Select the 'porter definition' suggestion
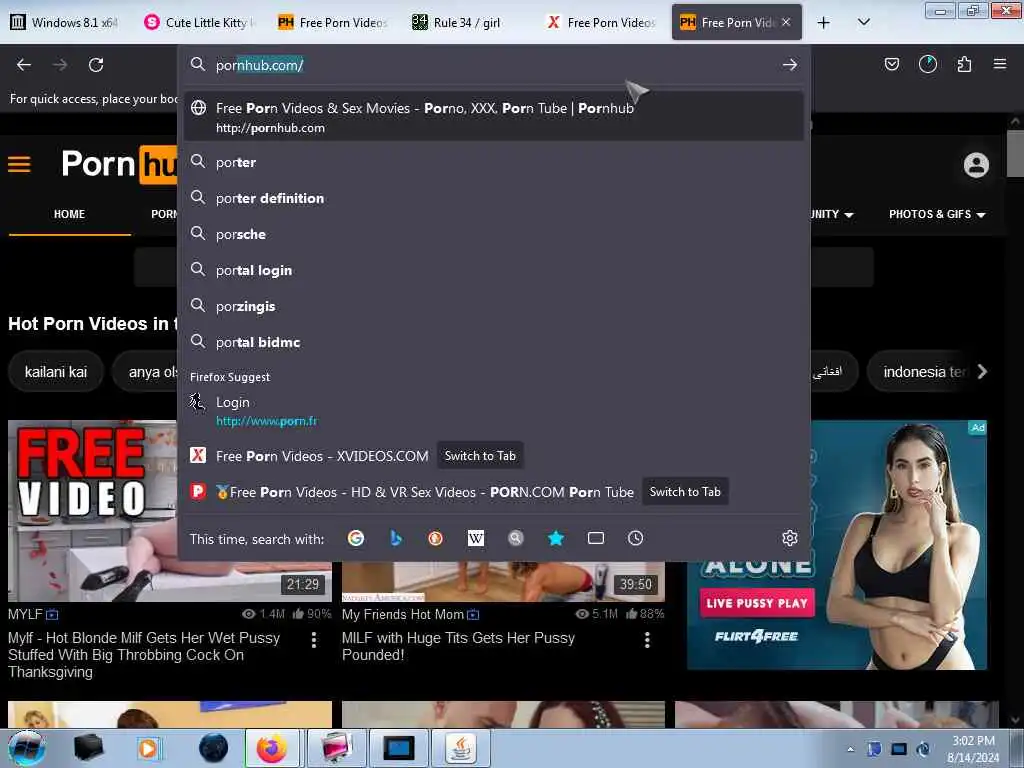 coord(493,198)
